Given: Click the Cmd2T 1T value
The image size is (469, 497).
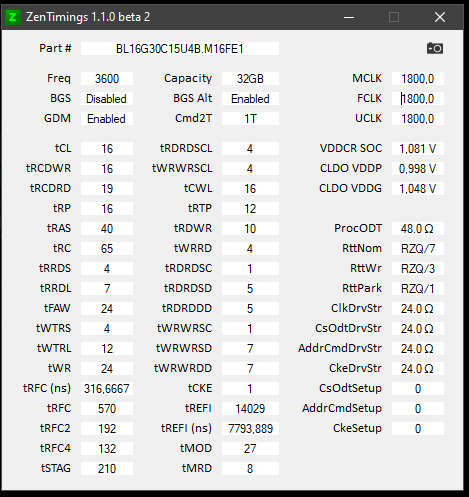Looking at the screenshot, I should tap(250, 119).
